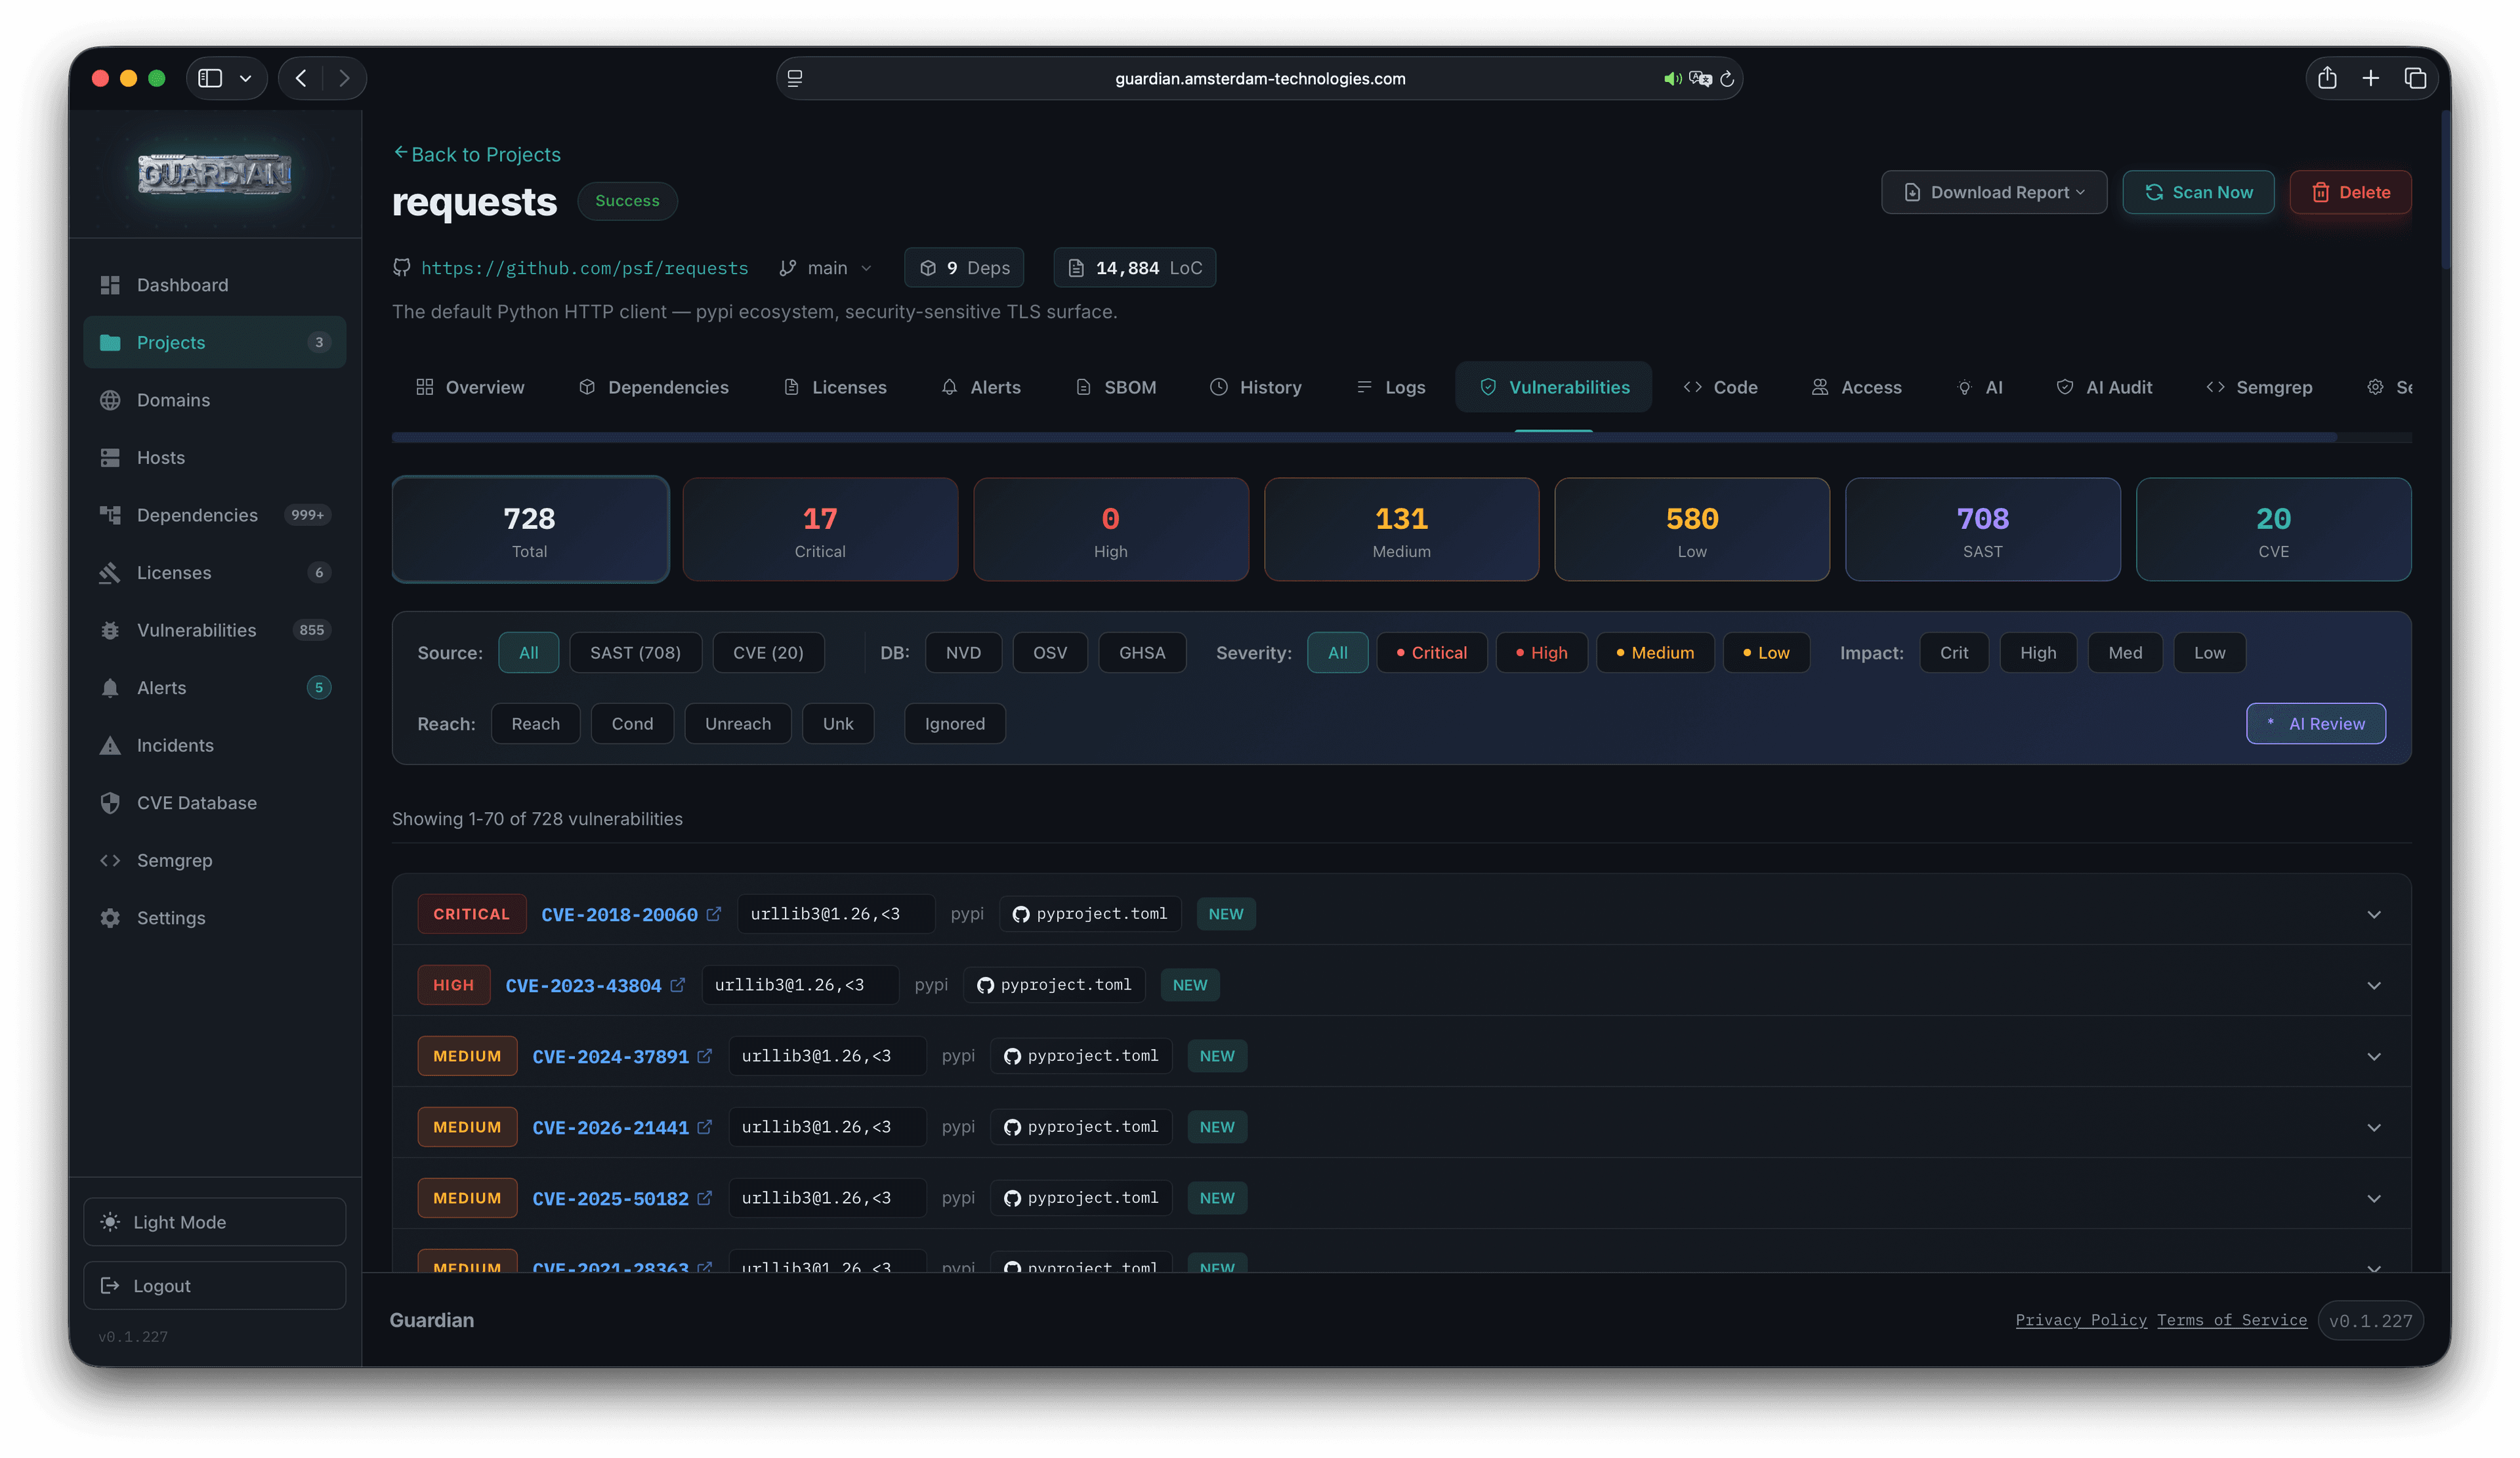Switch to the Overview tab

[x=470, y=387]
